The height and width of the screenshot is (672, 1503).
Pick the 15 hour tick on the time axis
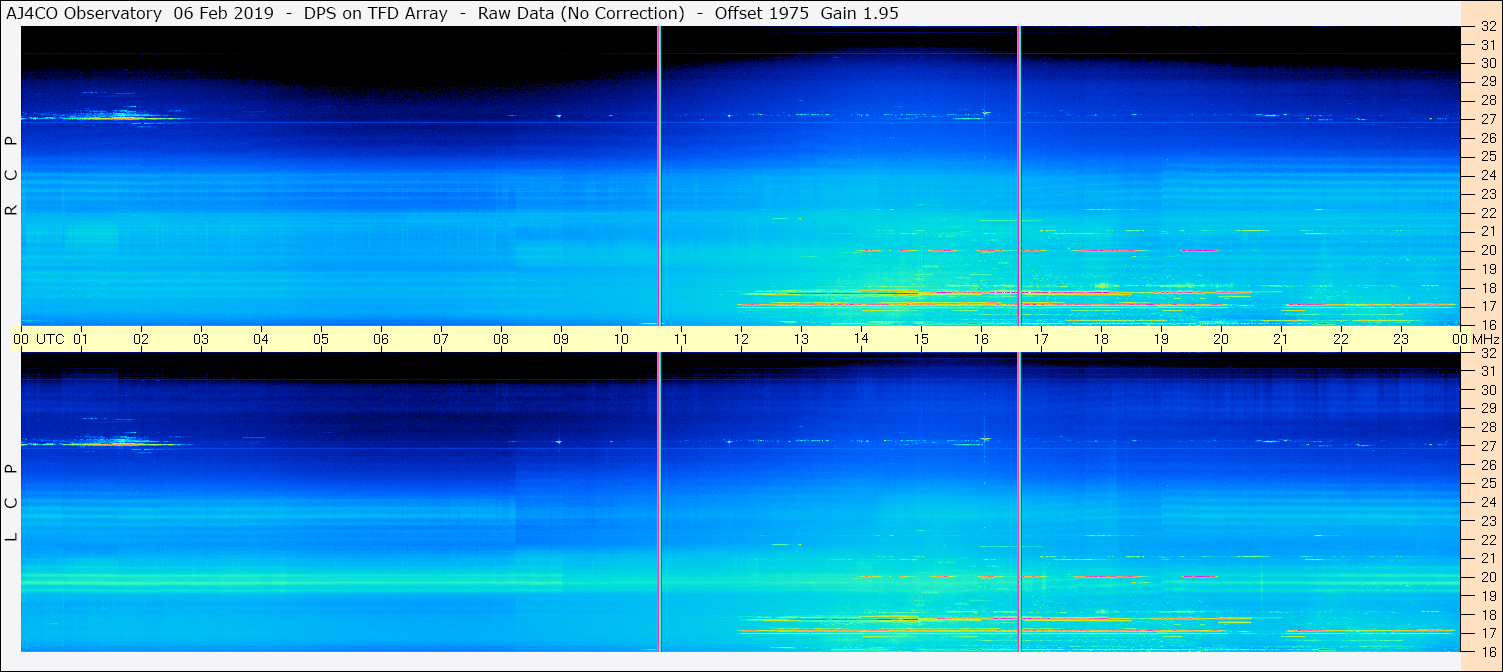point(921,339)
